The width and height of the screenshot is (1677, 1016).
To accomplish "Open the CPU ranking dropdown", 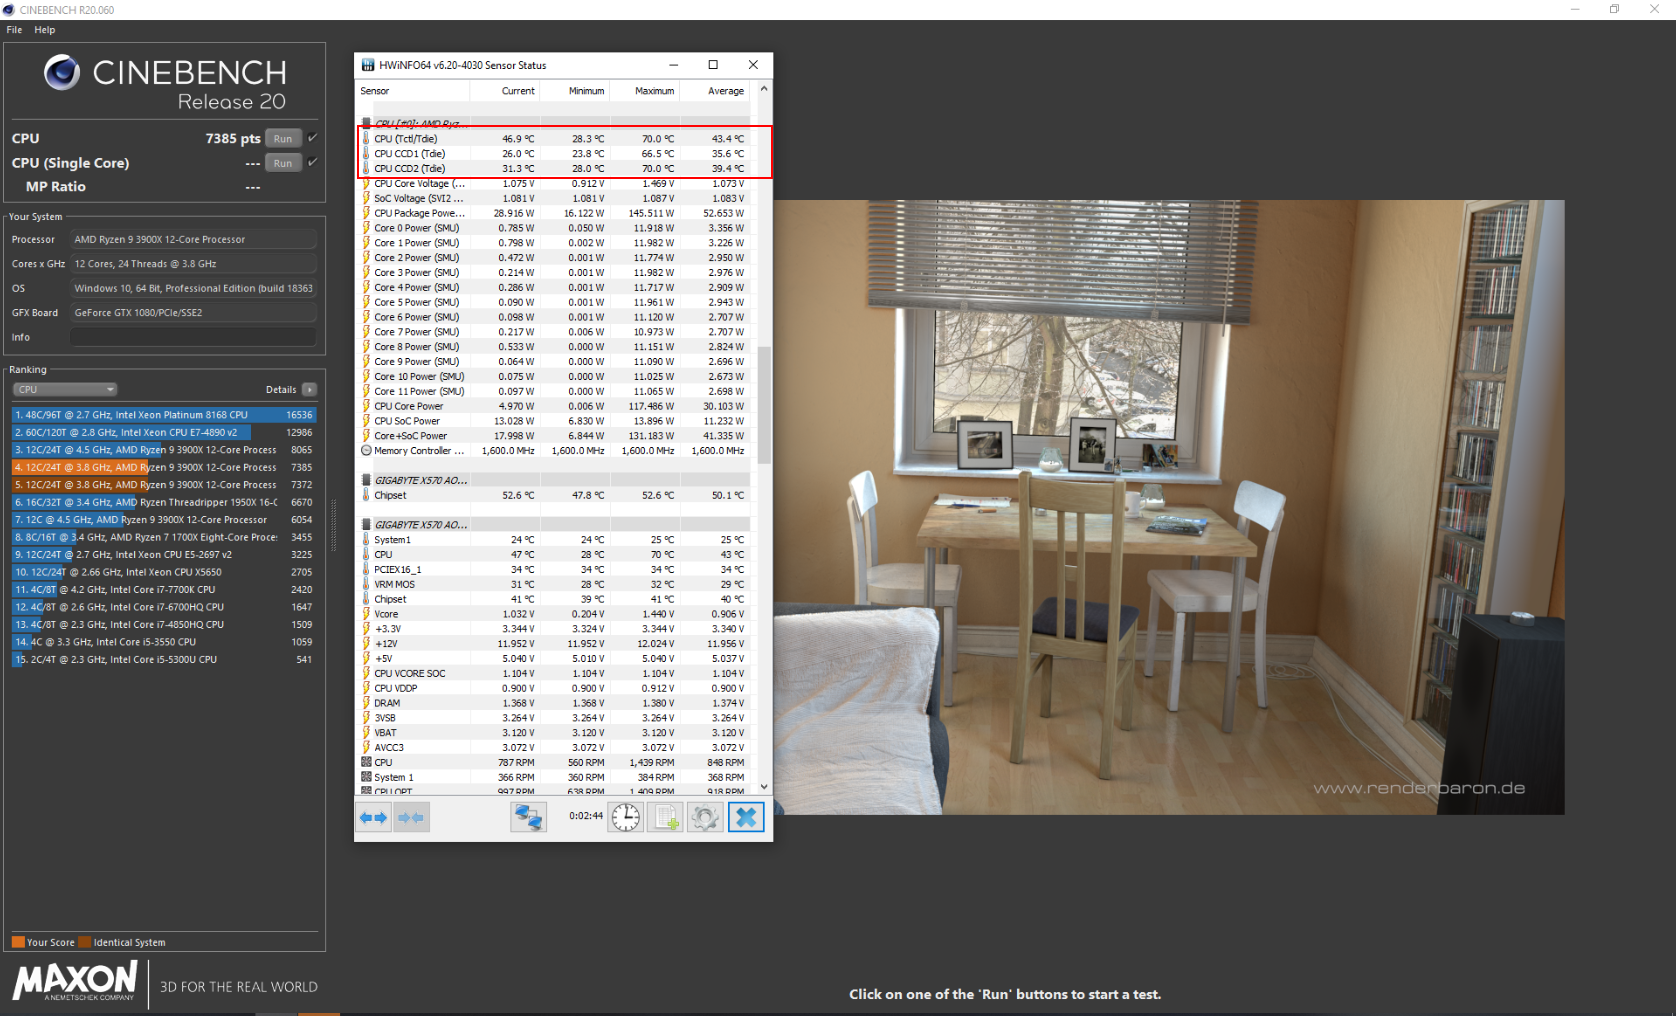I will point(65,390).
